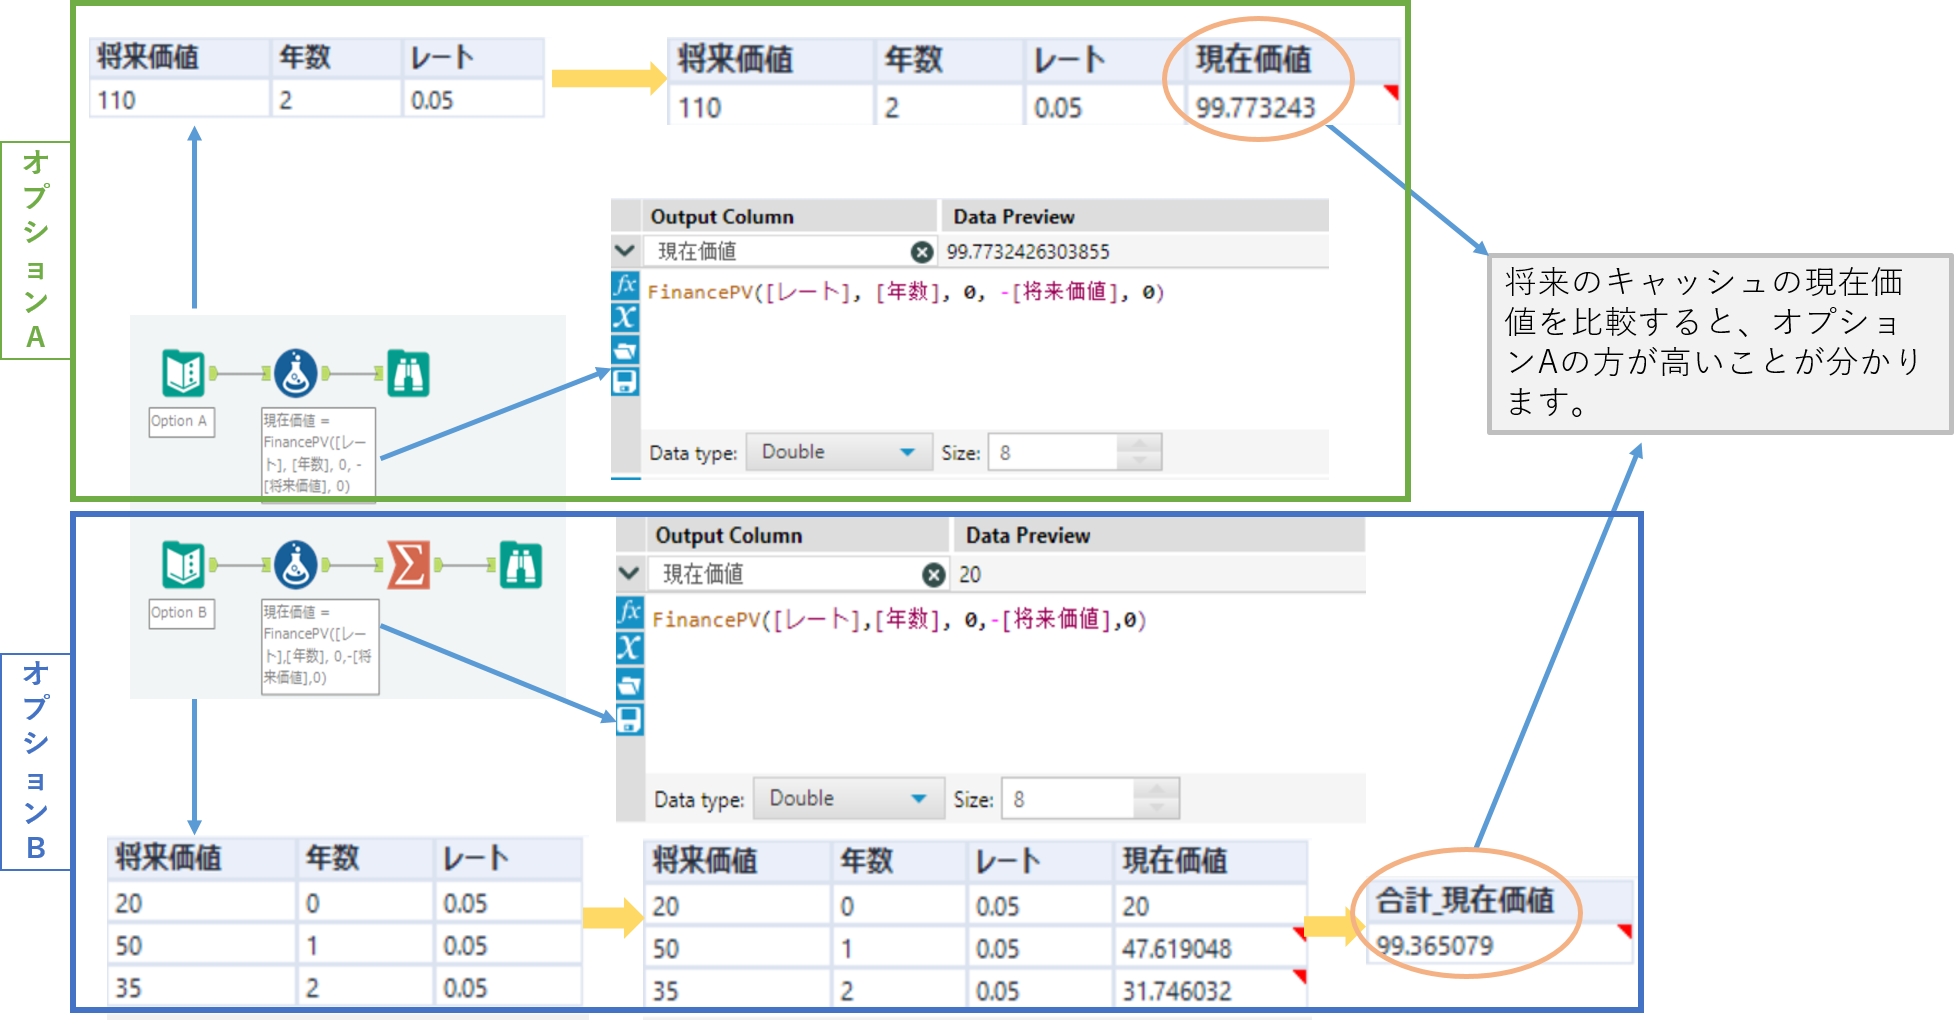
Task: Click the FinancePV expression text in Option A editor
Action: click(905, 292)
